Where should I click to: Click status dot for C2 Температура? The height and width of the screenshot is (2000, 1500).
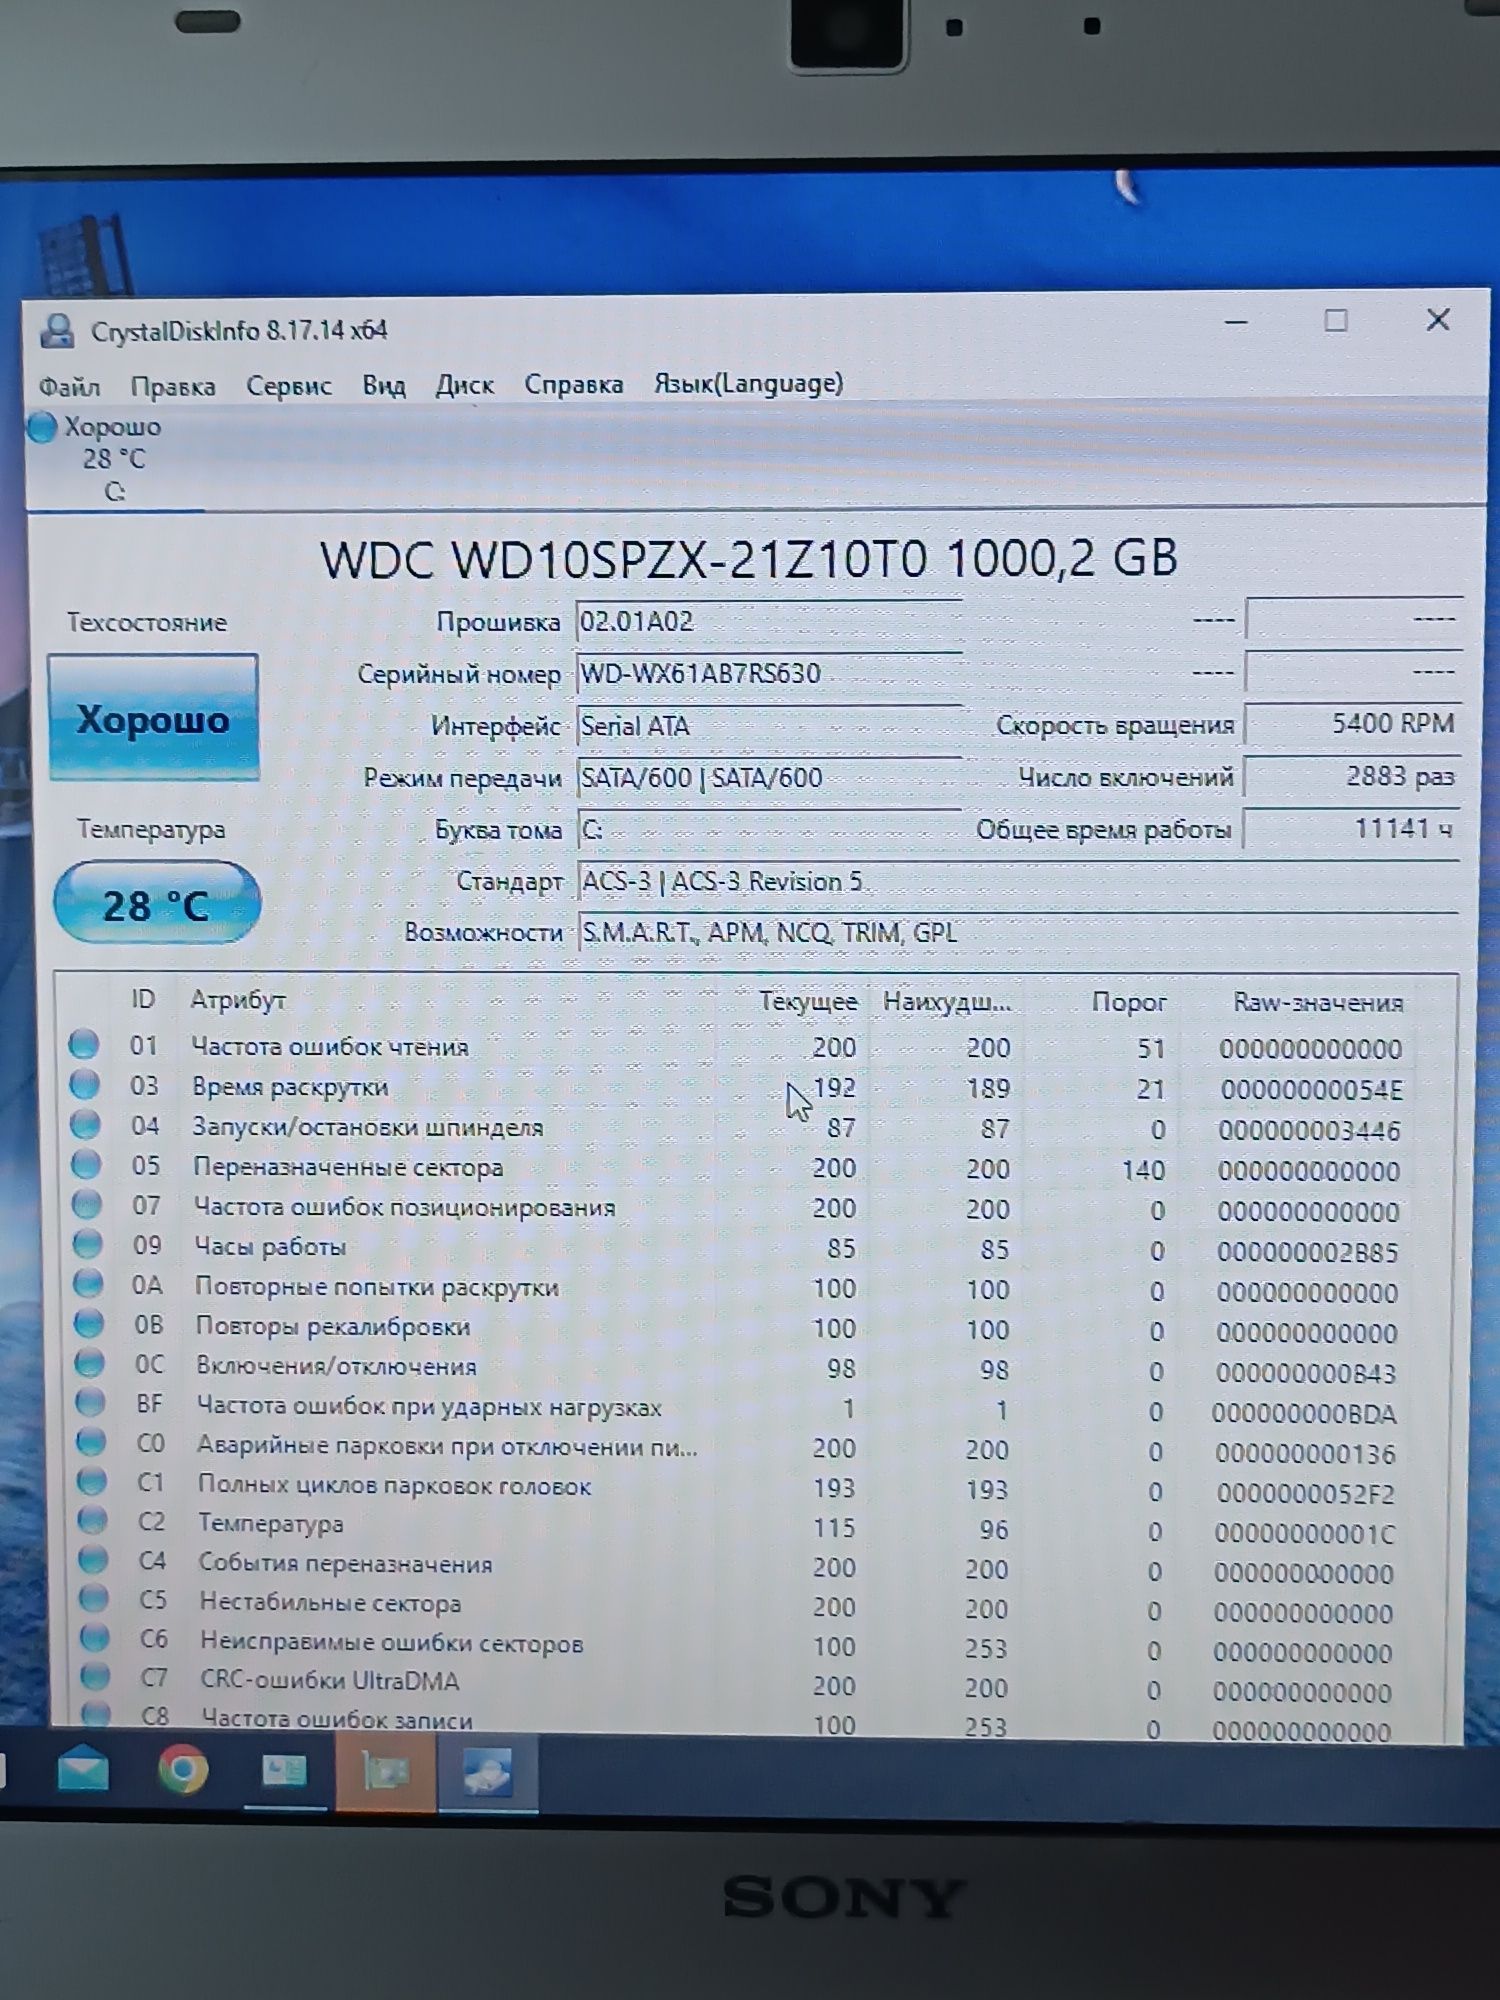93,1521
